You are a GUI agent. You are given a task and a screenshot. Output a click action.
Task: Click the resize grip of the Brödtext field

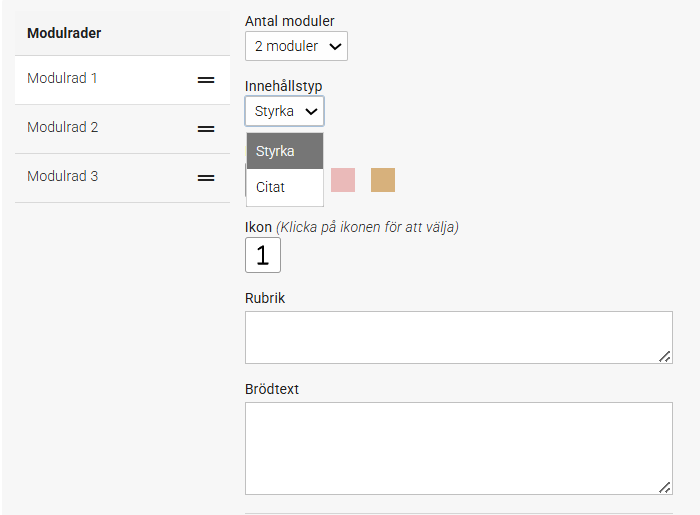tap(665, 487)
